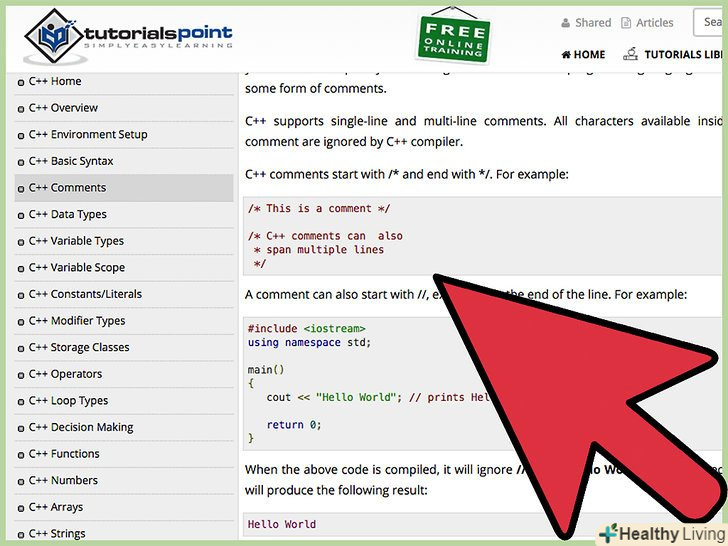
Task: Click the bullet icon beside C++ Home
Action: [21, 83]
